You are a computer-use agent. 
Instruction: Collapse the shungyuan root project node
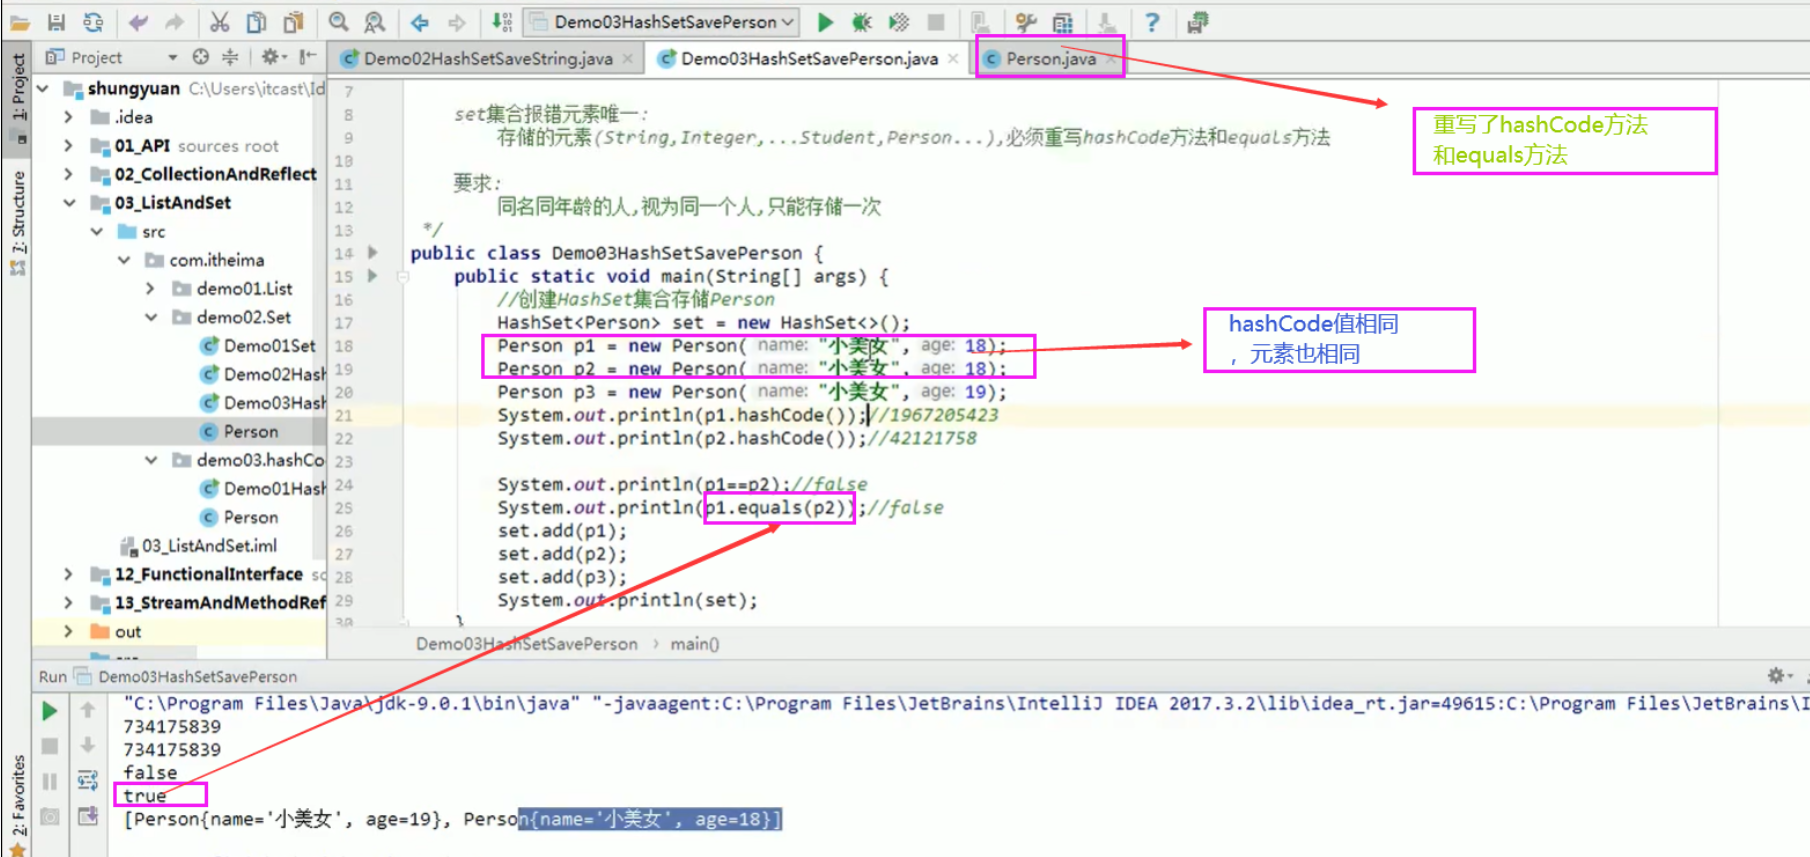[x=43, y=89]
